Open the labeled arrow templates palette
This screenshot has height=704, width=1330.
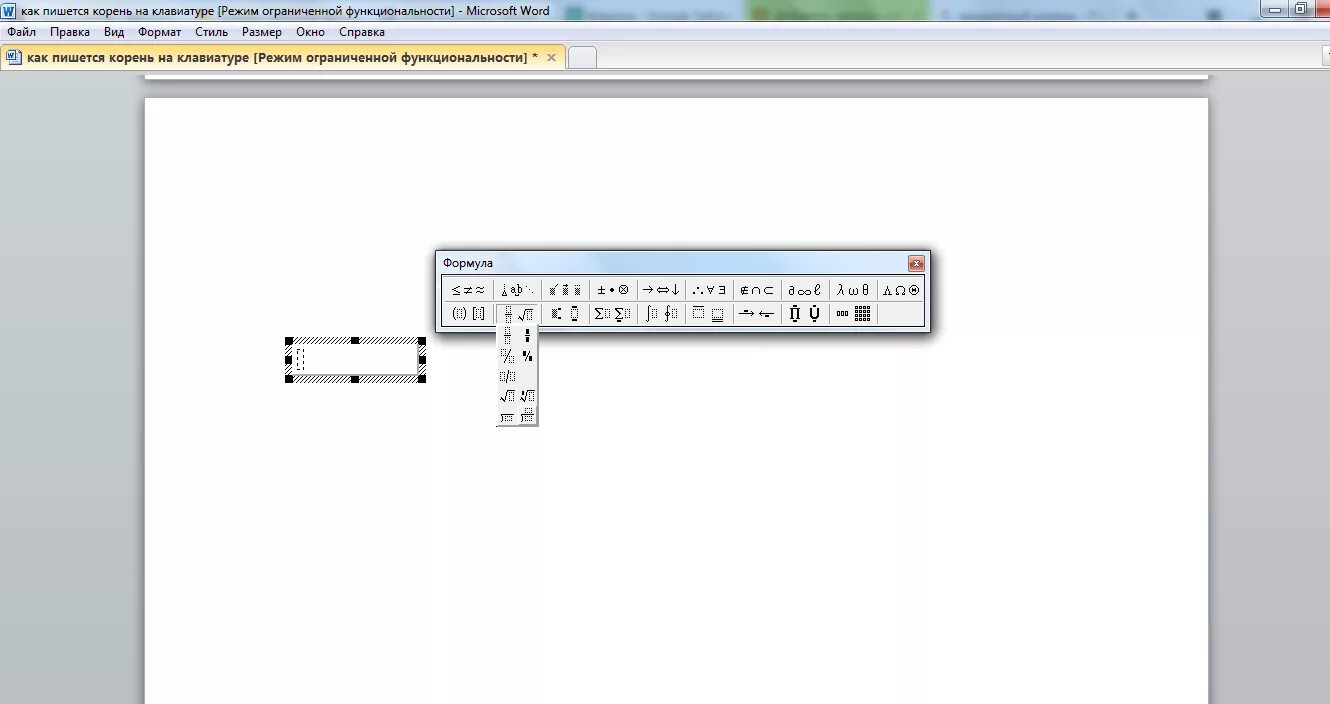coord(756,314)
